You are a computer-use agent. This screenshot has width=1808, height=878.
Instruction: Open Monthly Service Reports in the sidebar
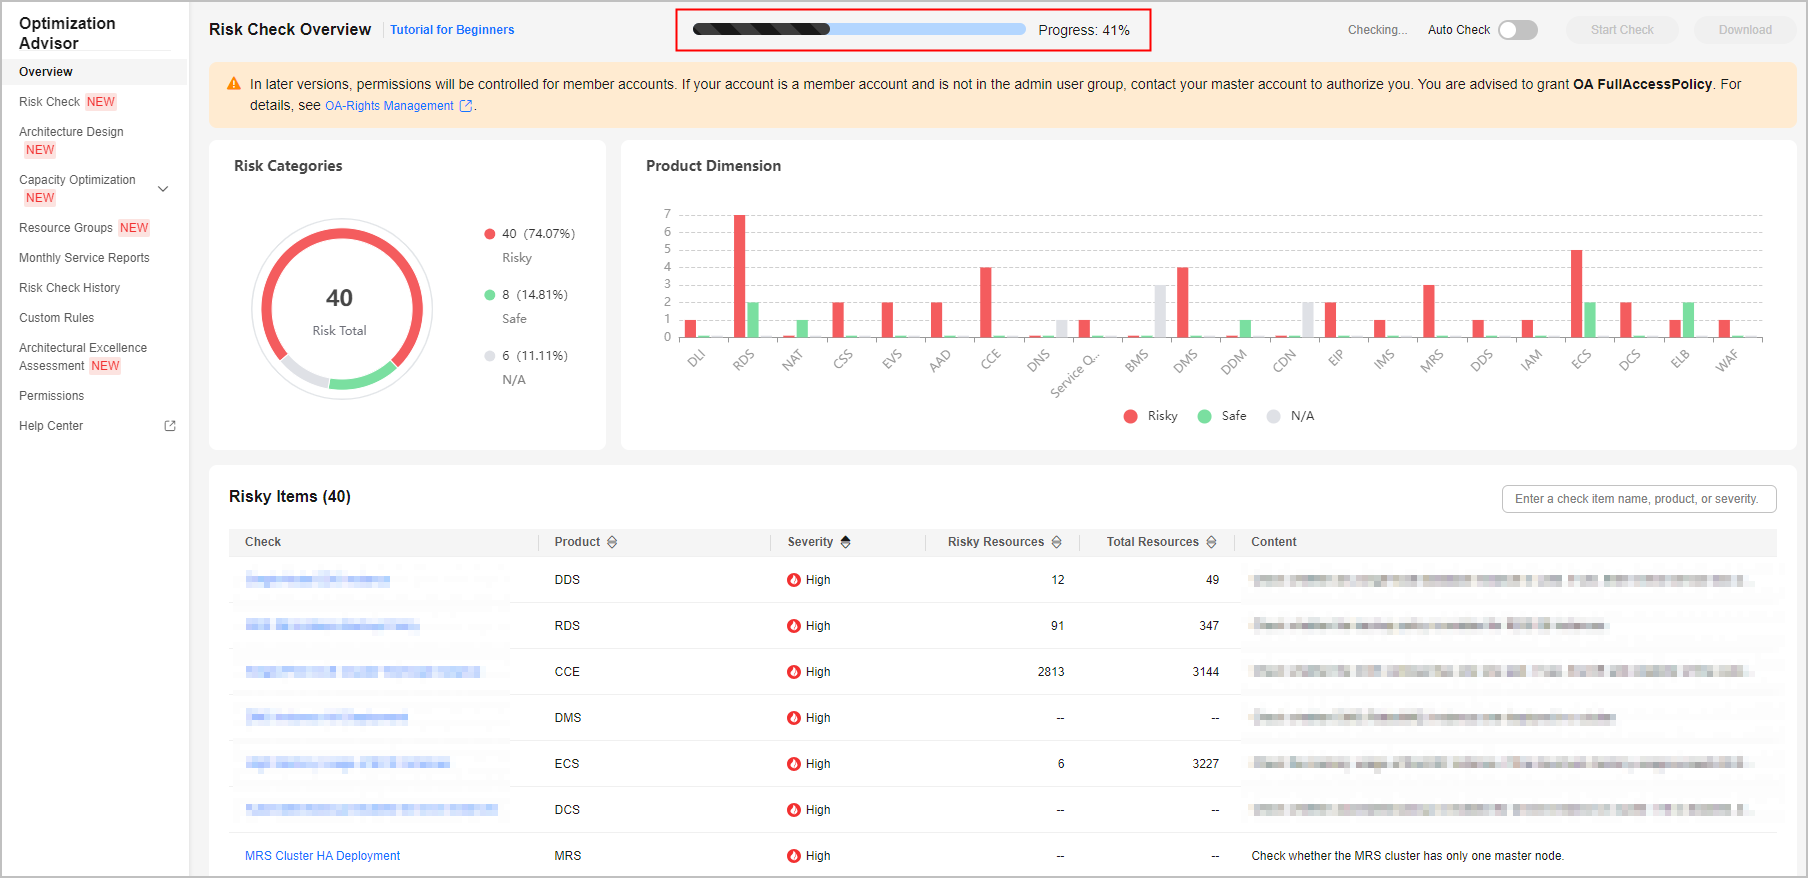point(84,258)
